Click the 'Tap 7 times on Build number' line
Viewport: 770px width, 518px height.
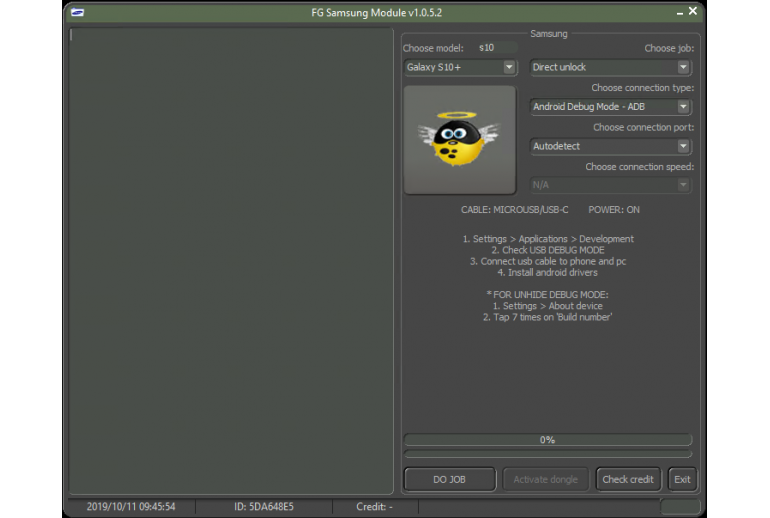coord(548,317)
